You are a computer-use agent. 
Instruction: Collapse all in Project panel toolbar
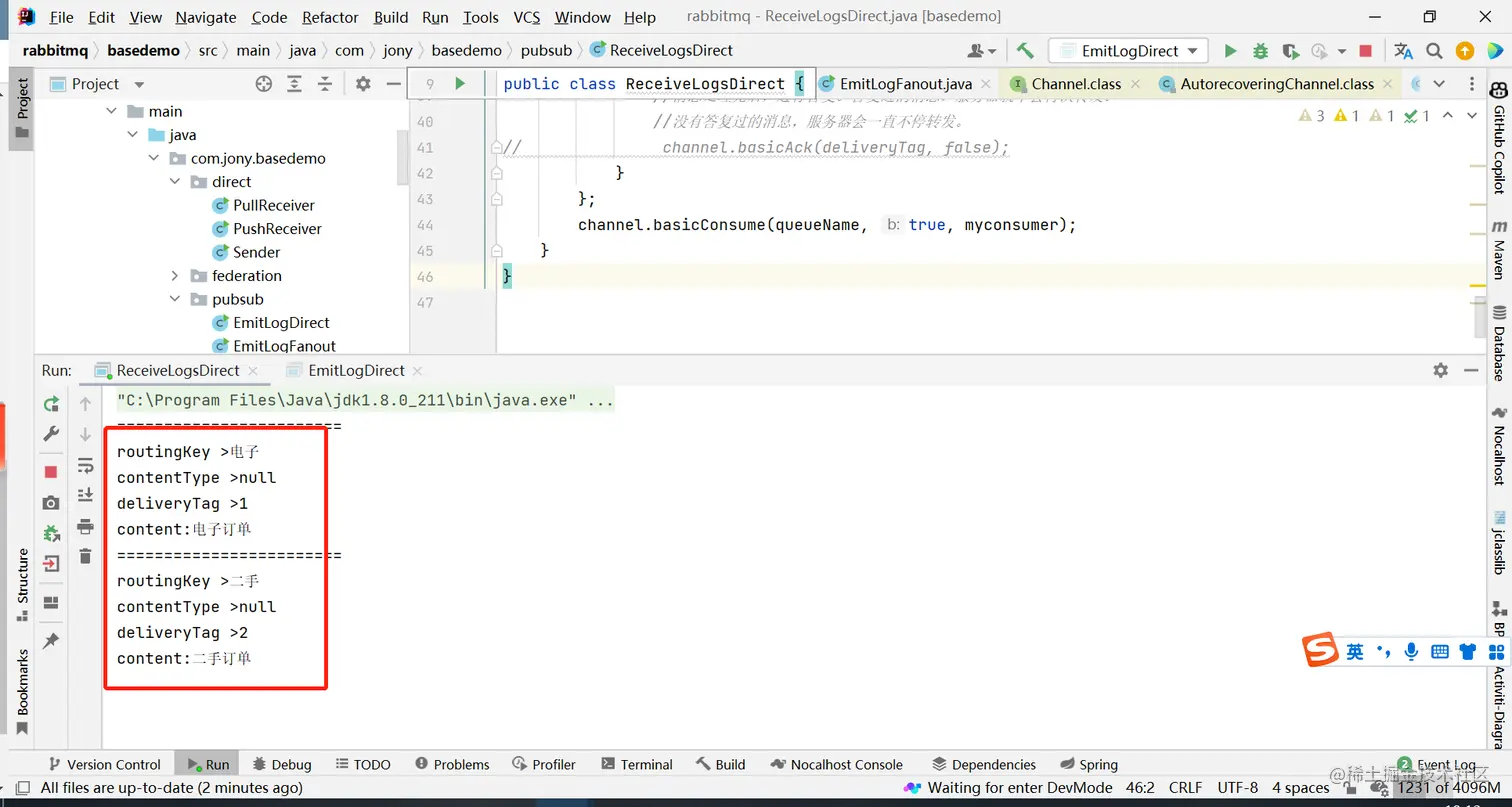324,84
